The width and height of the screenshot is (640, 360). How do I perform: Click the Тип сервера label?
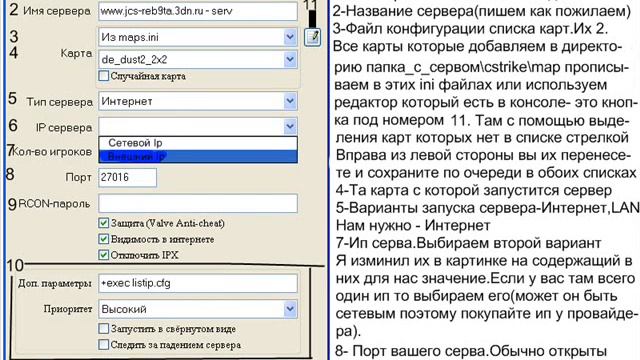60,102
